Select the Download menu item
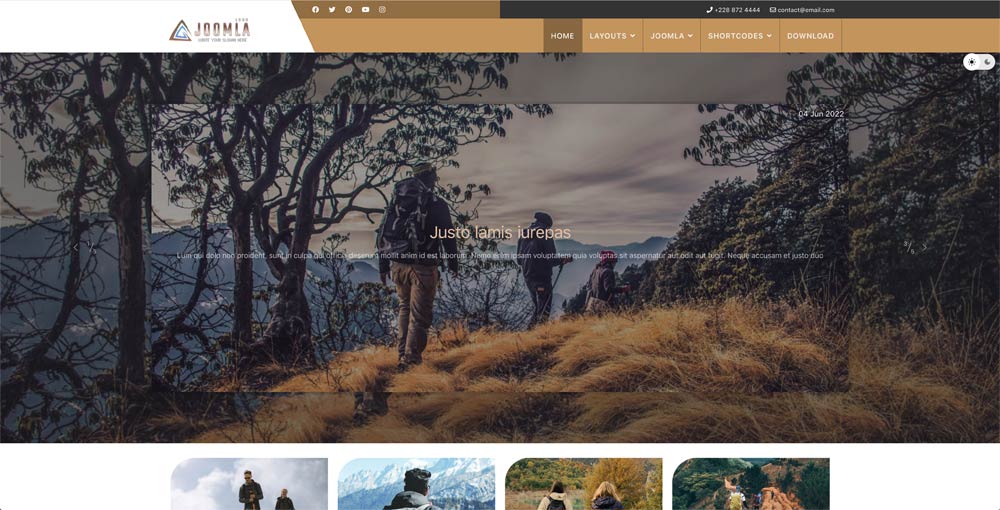This screenshot has width=1000, height=510. click(x=810, y=36)
